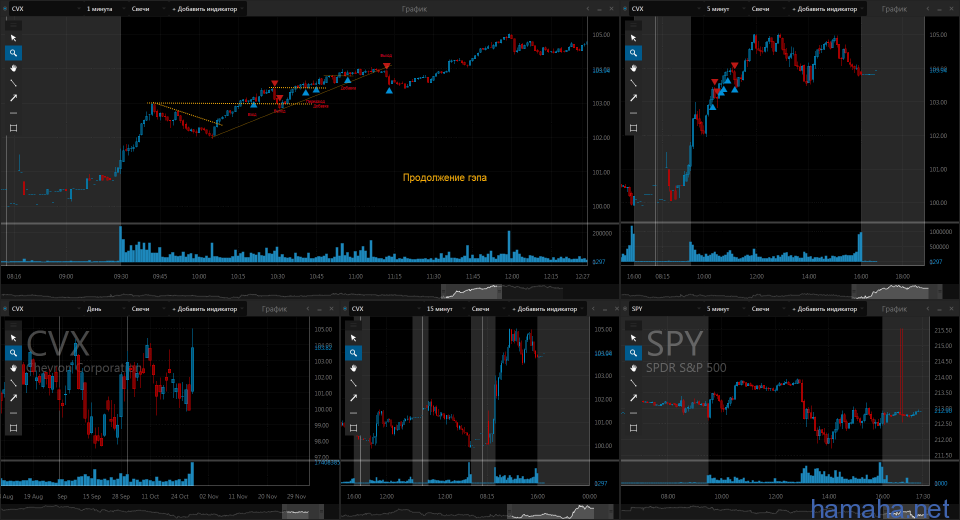Screen dimensions: 960x520
Task: Choose the arrow tool in SPY chart
Action: coord(634,398)
